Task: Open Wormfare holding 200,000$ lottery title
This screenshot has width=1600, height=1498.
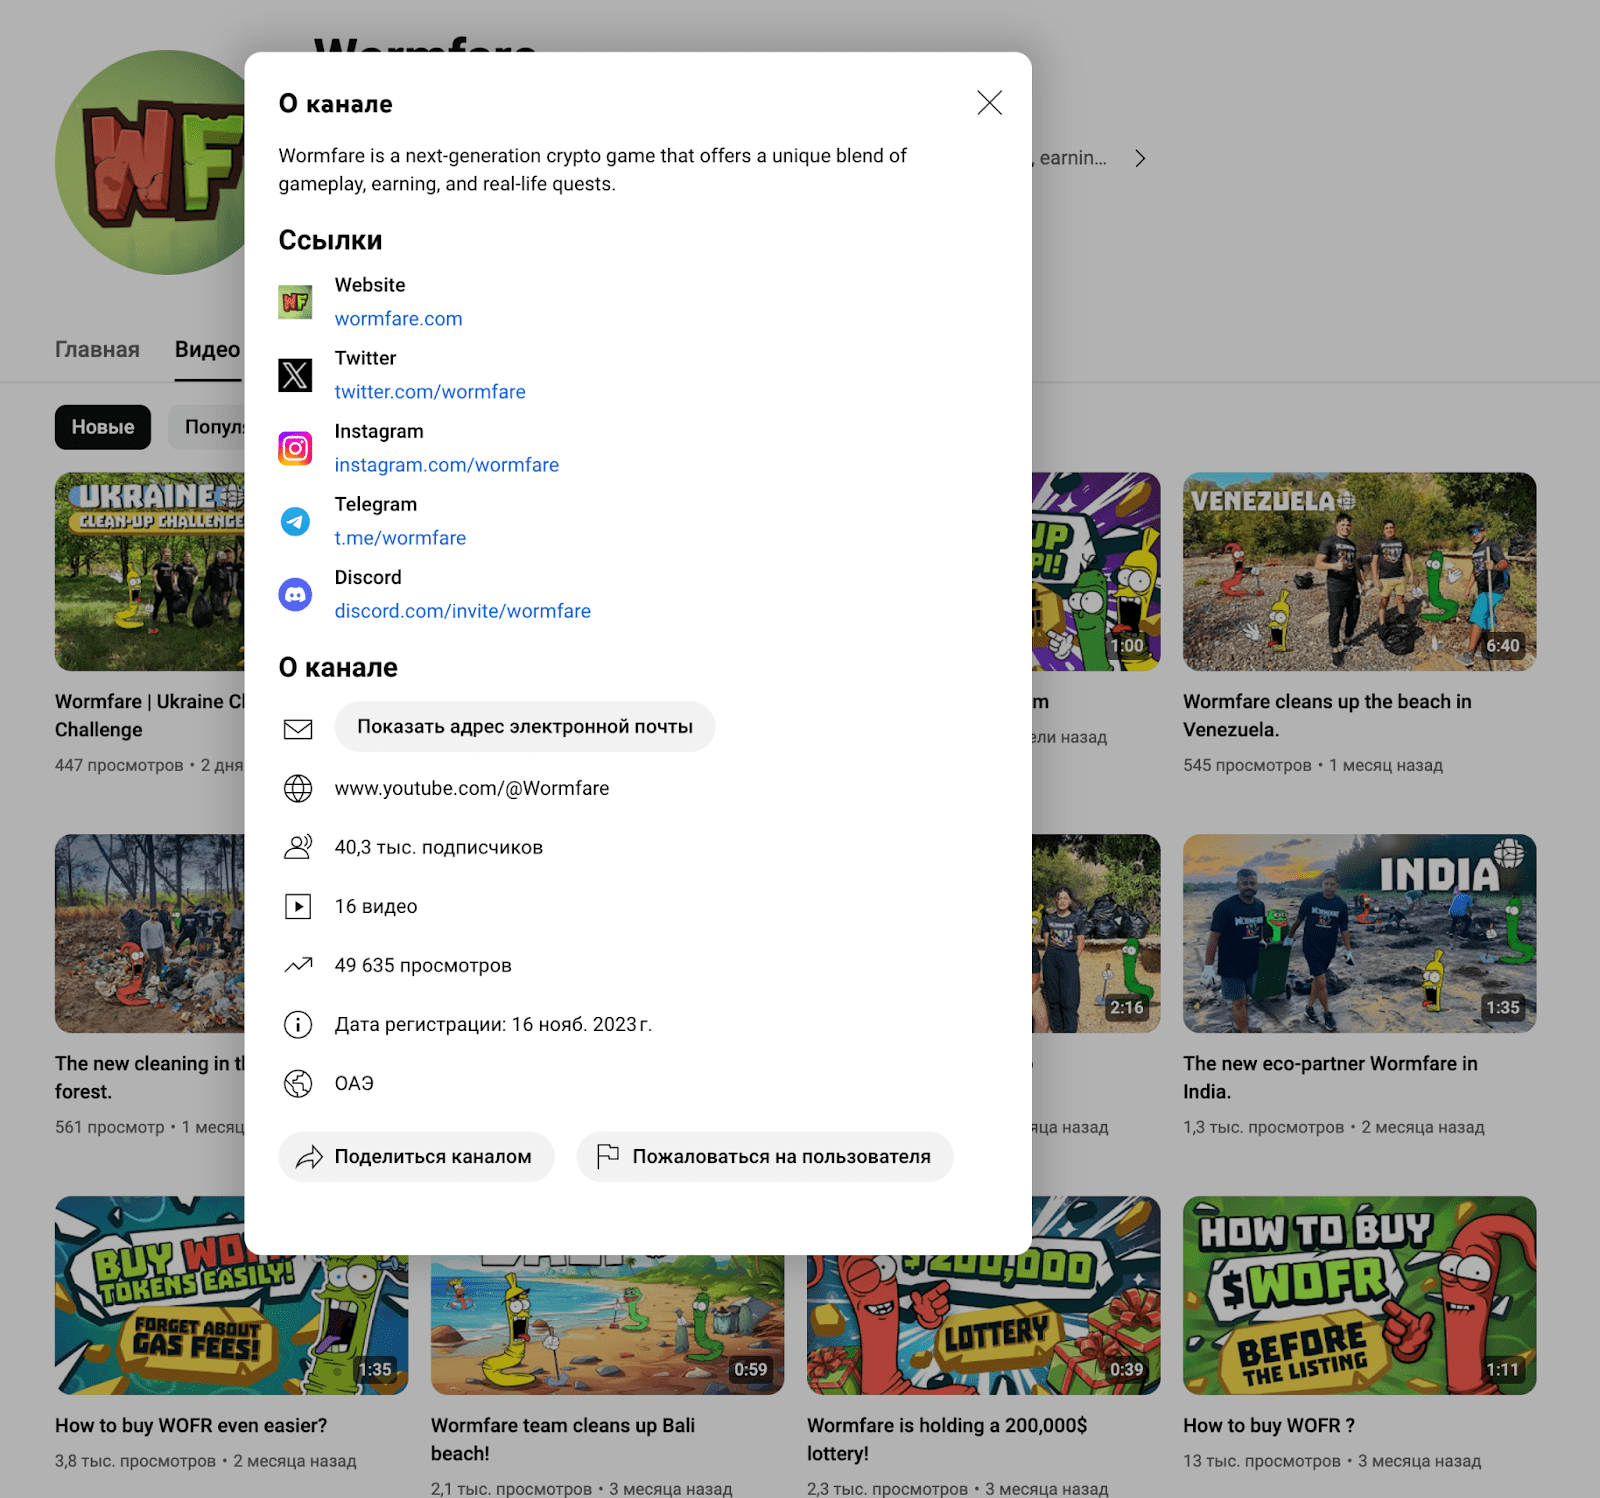Action: (947, 1440)
